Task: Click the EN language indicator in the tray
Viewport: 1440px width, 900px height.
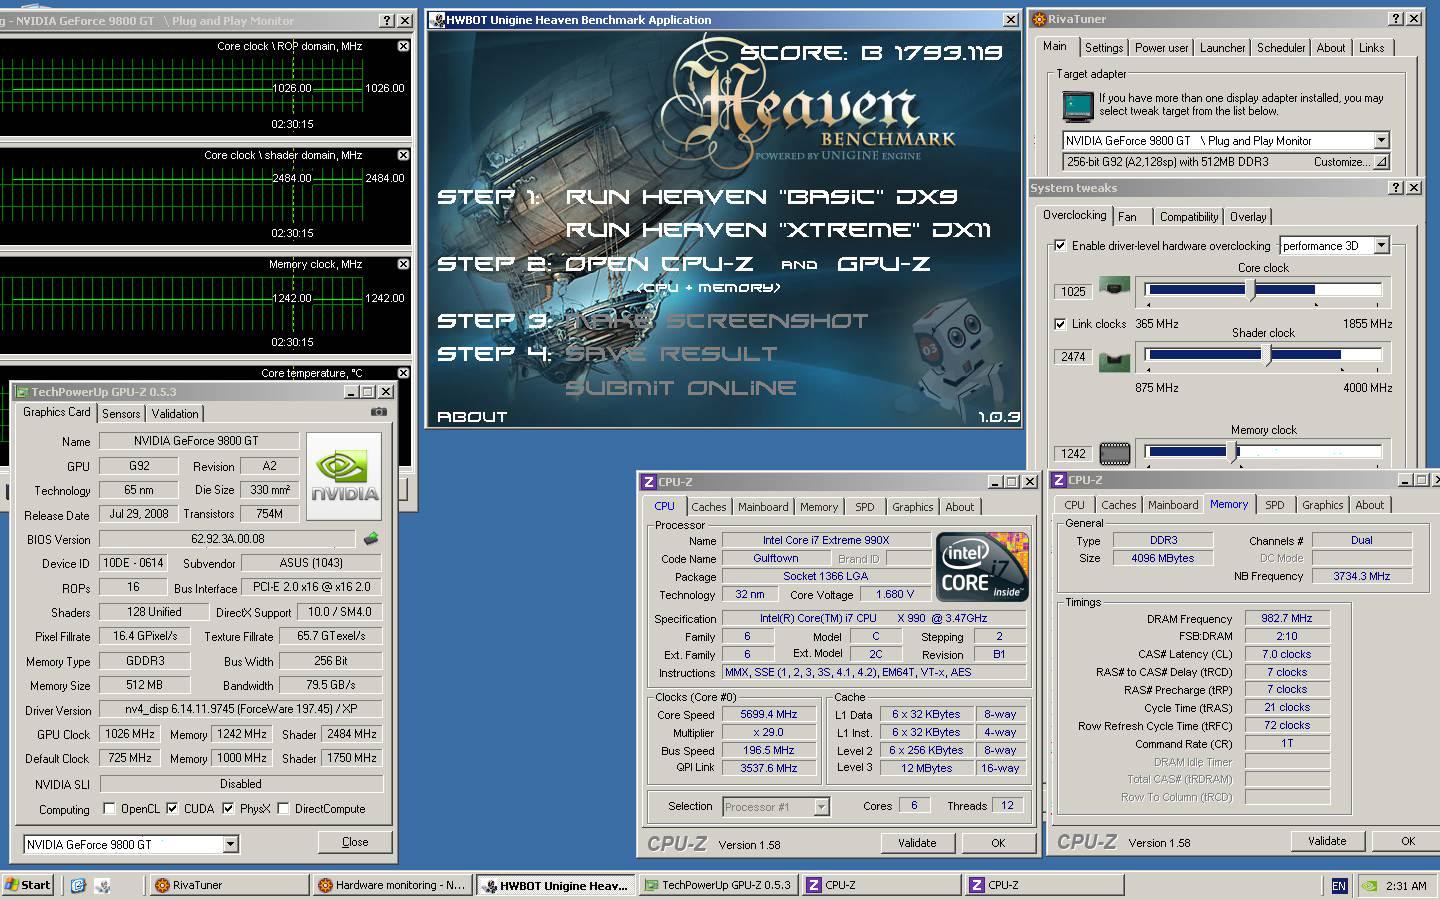Action: [1339, 886]
